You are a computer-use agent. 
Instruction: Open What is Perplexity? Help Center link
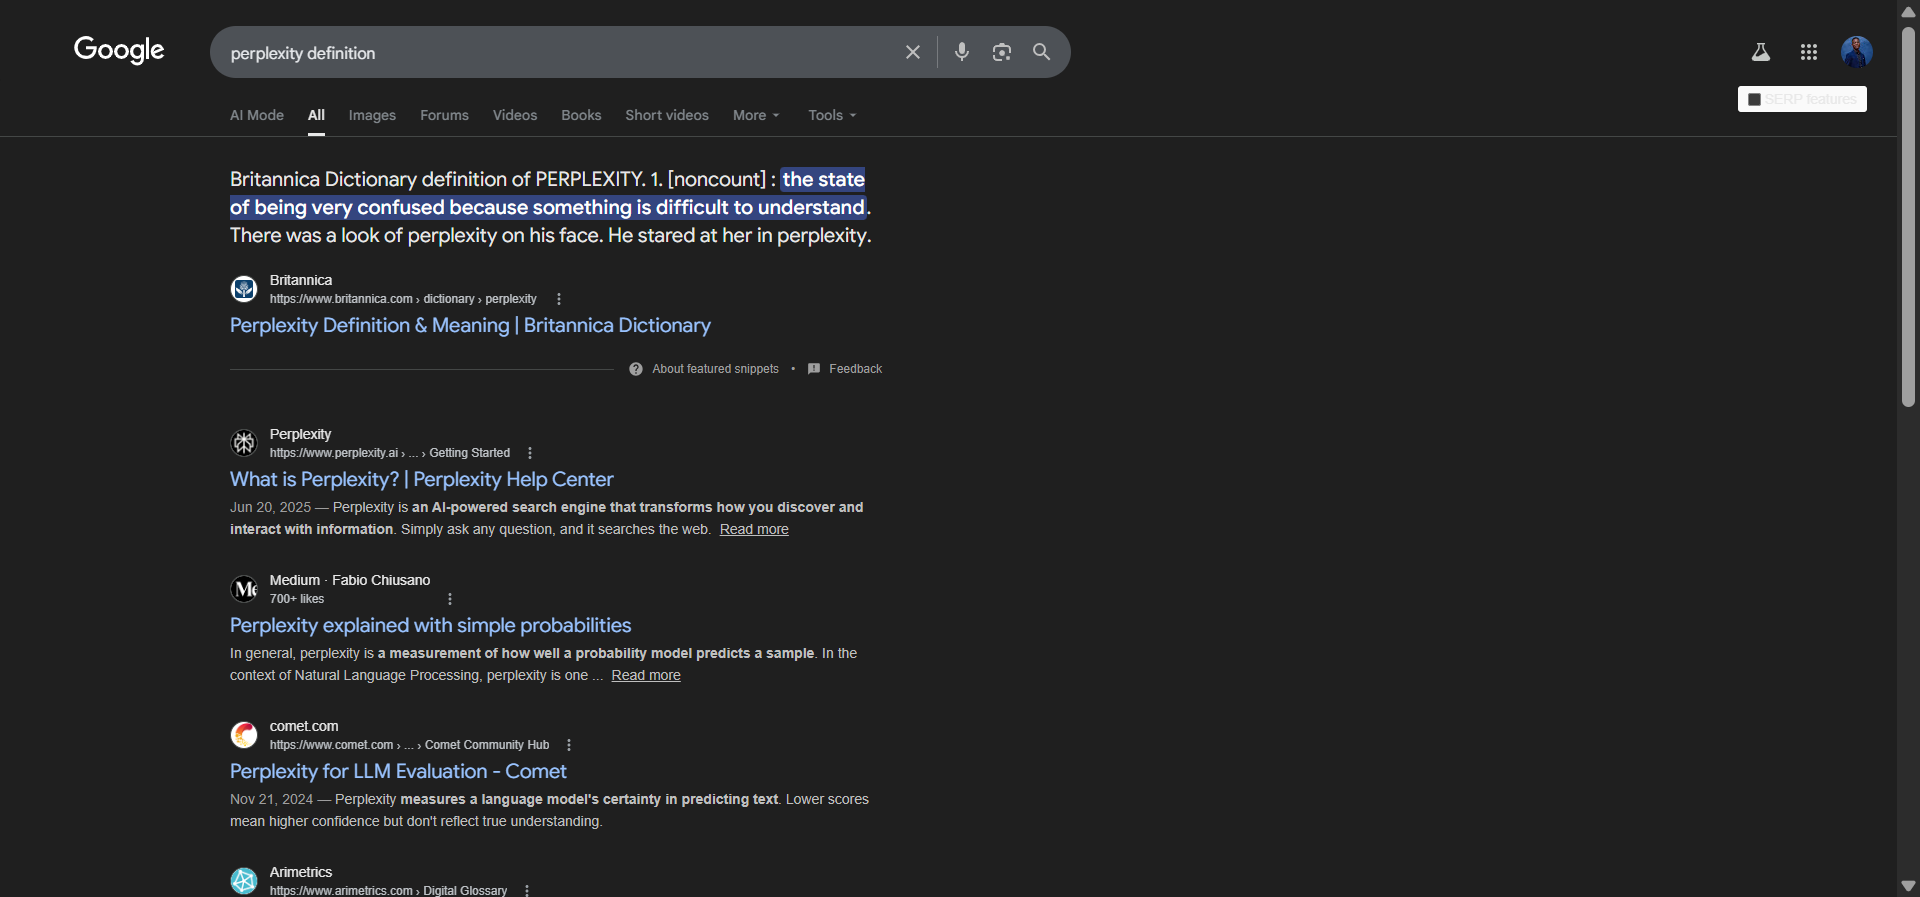(x=421, y=479)
